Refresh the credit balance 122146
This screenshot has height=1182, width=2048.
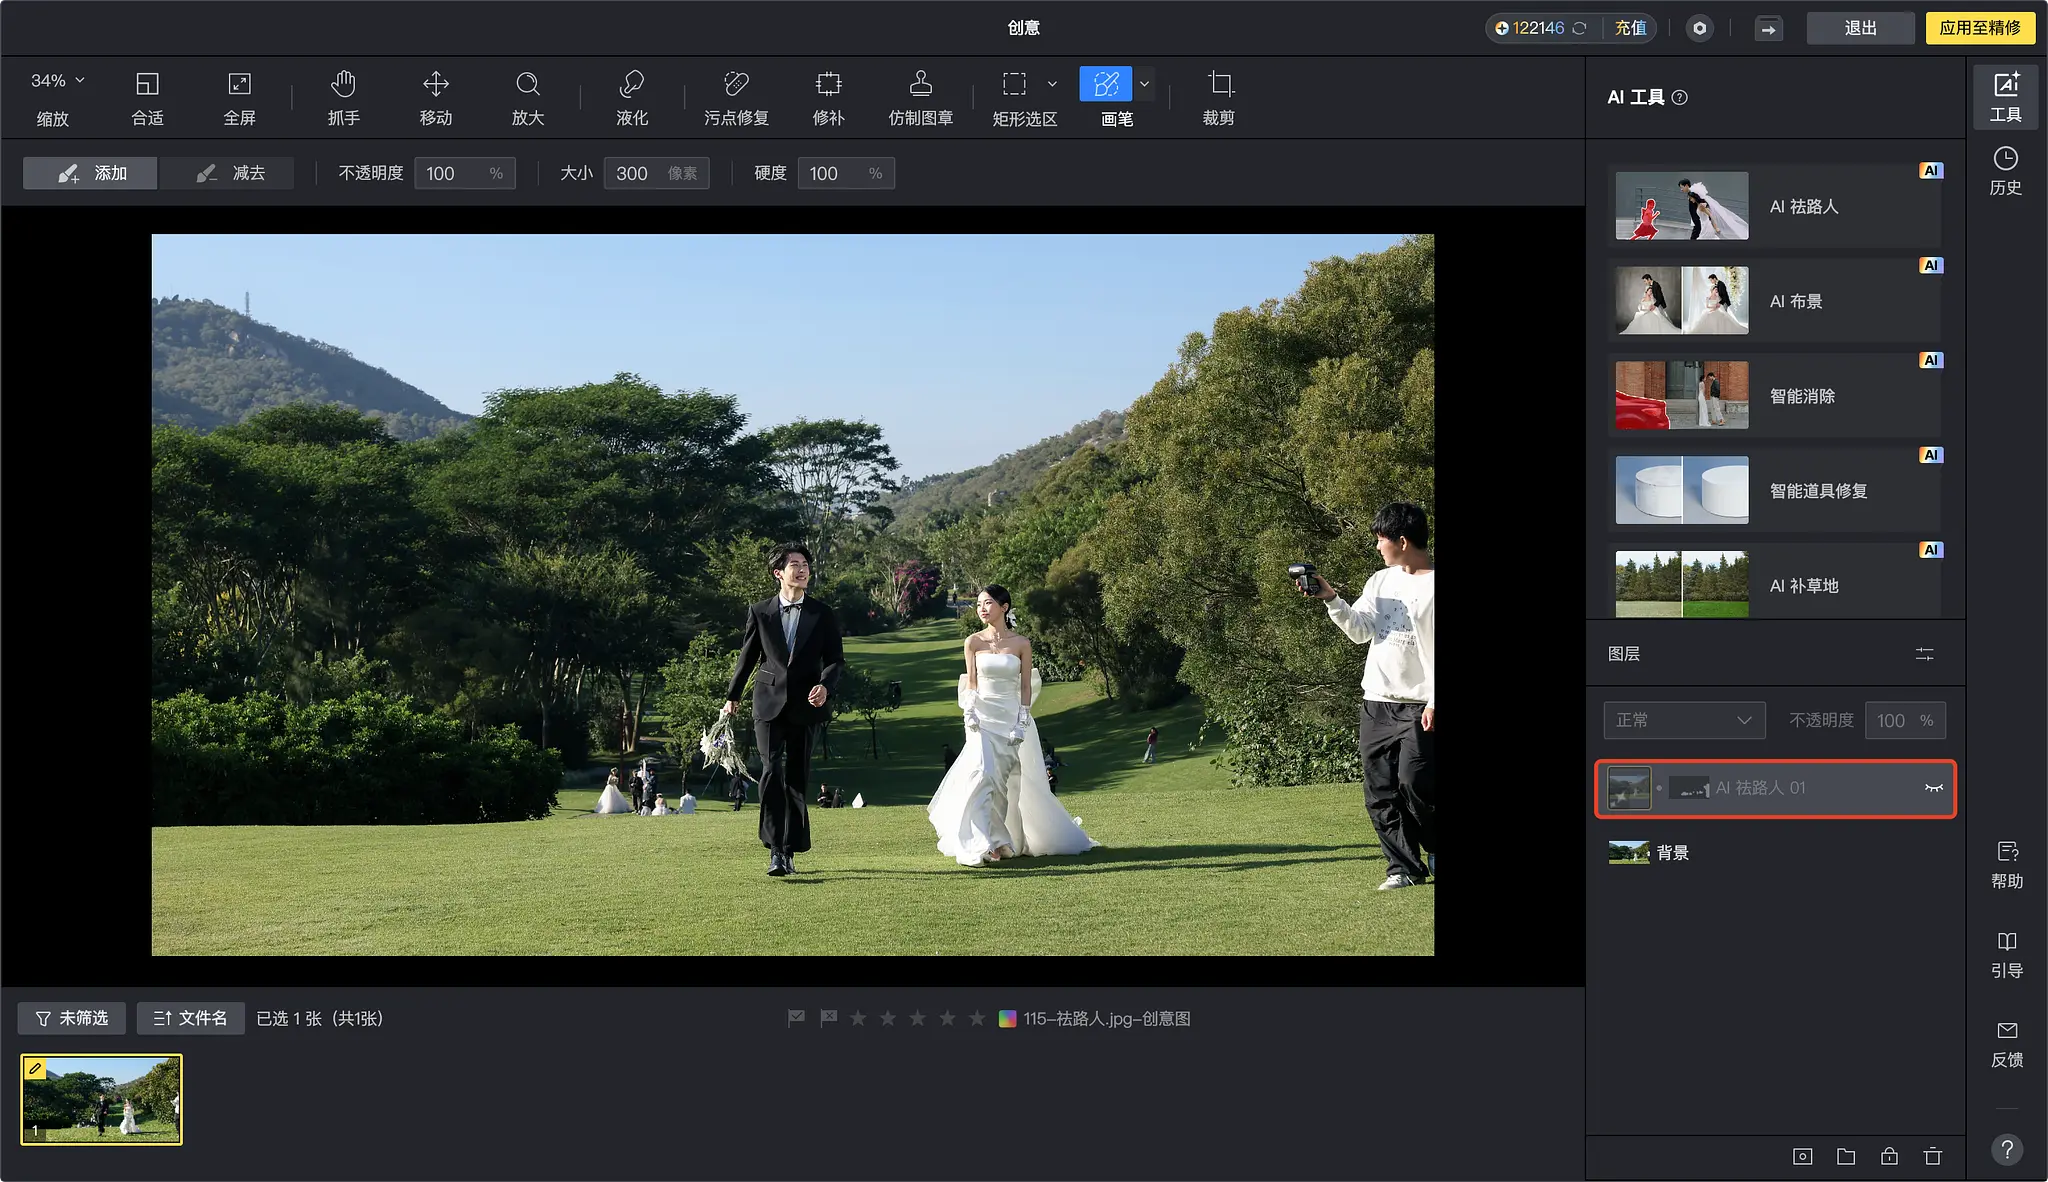(1579, 28)
